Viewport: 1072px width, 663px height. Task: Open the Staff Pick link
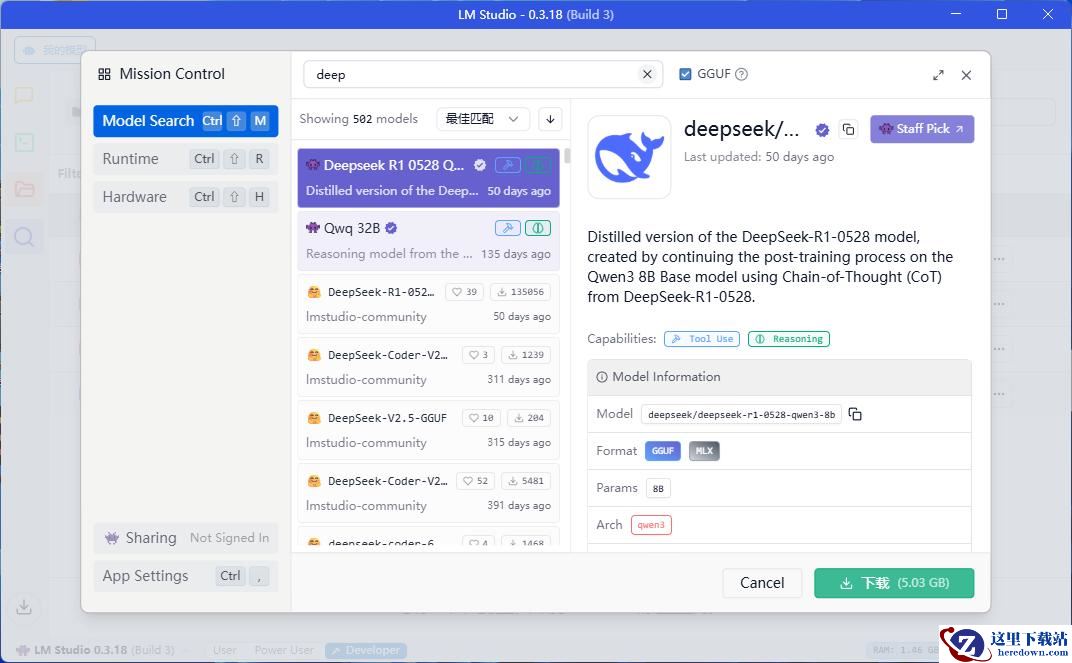922,128
